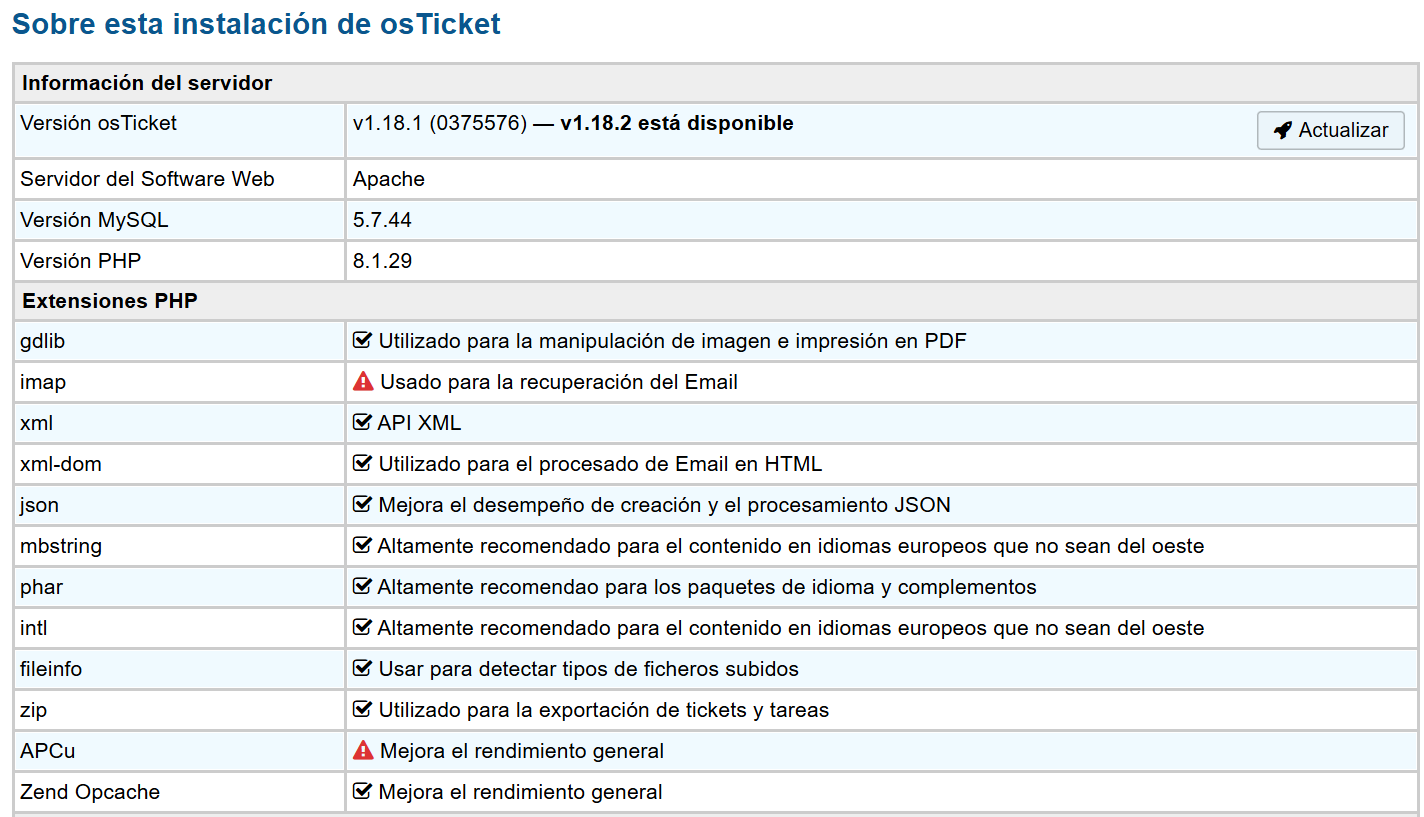The height and width of the screenshot is (817, 1424).
Task: Click the check icon in mbstring row
Action: [363, 546]
